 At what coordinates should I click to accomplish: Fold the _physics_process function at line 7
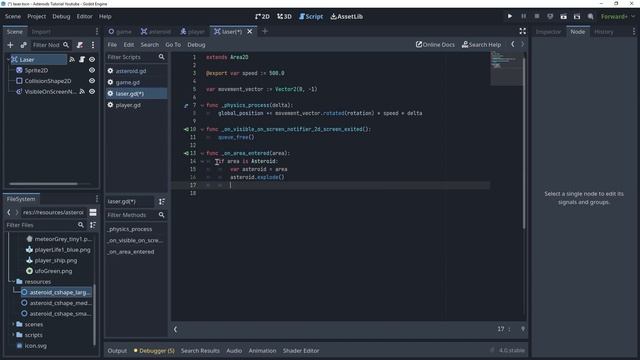click(x=202, y=105)
